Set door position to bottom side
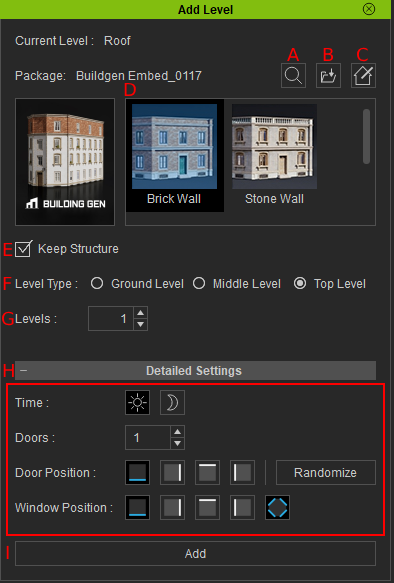394x583 pixels. tap(138, 472)
